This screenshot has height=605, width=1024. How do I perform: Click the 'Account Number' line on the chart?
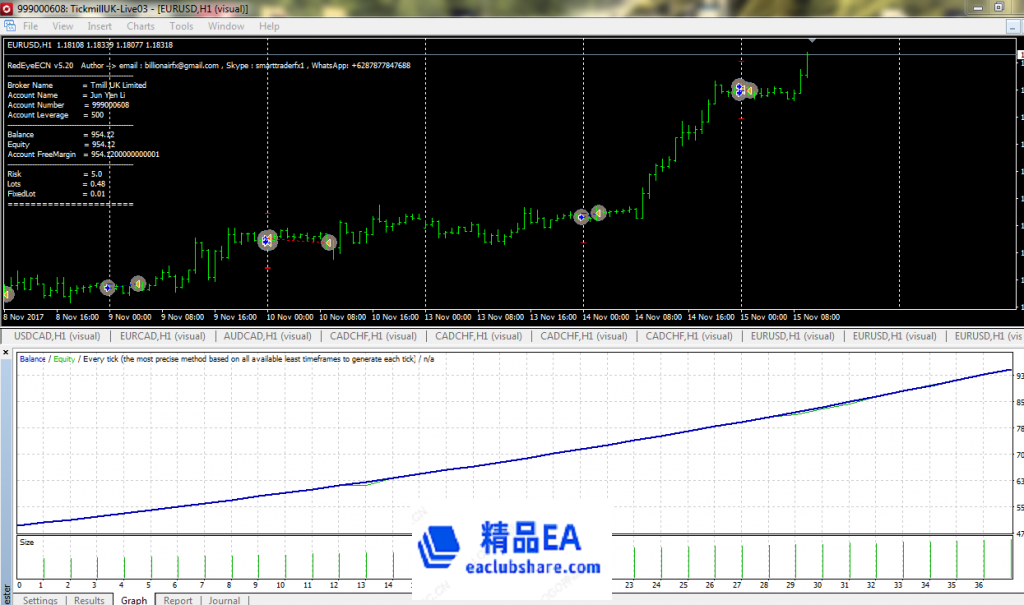(68, 105)
